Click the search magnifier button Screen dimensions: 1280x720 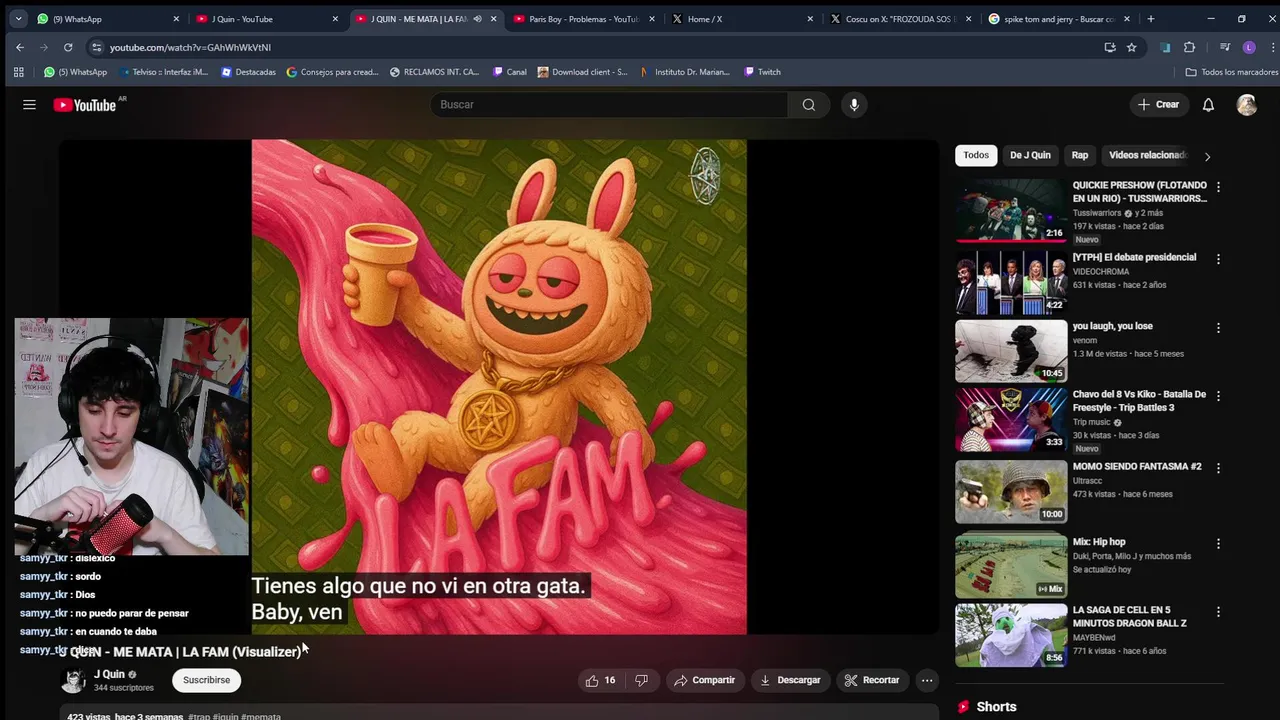(808, 105)
